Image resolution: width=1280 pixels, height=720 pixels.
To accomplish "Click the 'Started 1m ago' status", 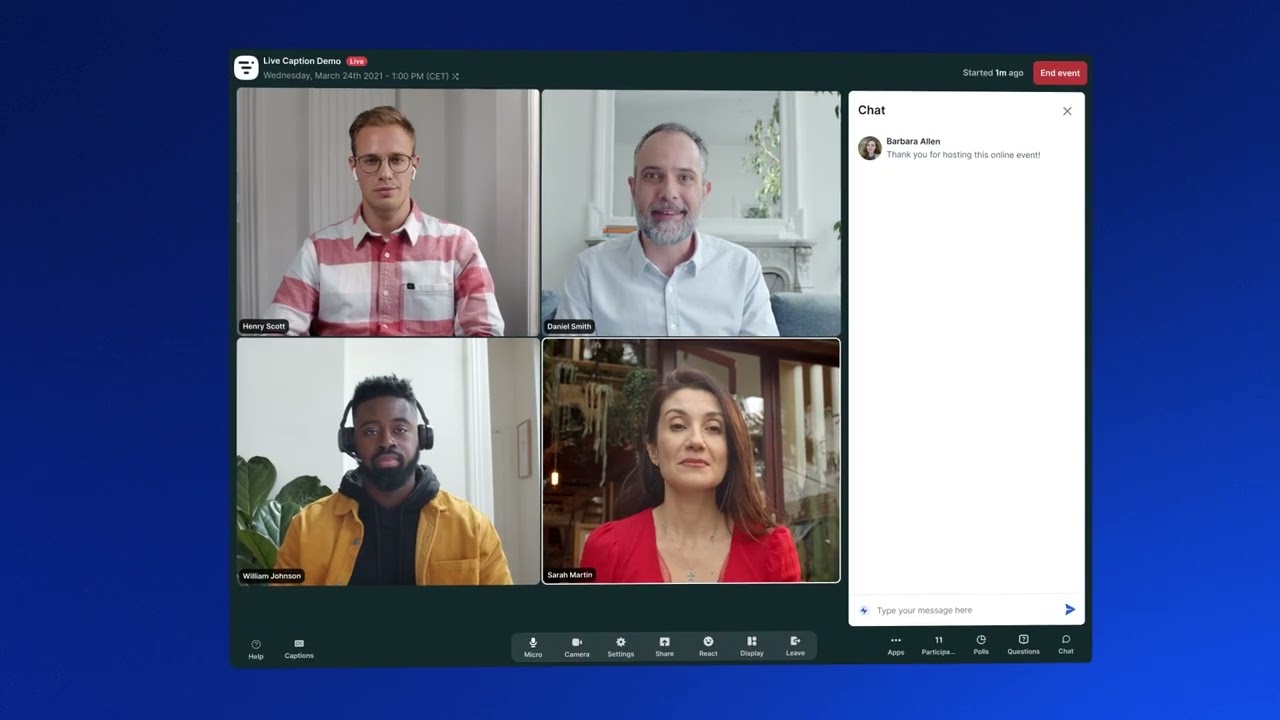I will click(x=993, y=73).
